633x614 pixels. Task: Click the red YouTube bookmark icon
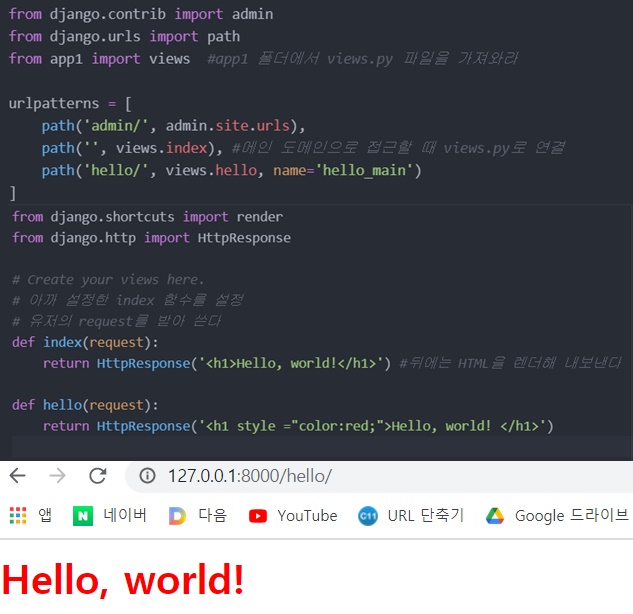click(x=258, y=516)
